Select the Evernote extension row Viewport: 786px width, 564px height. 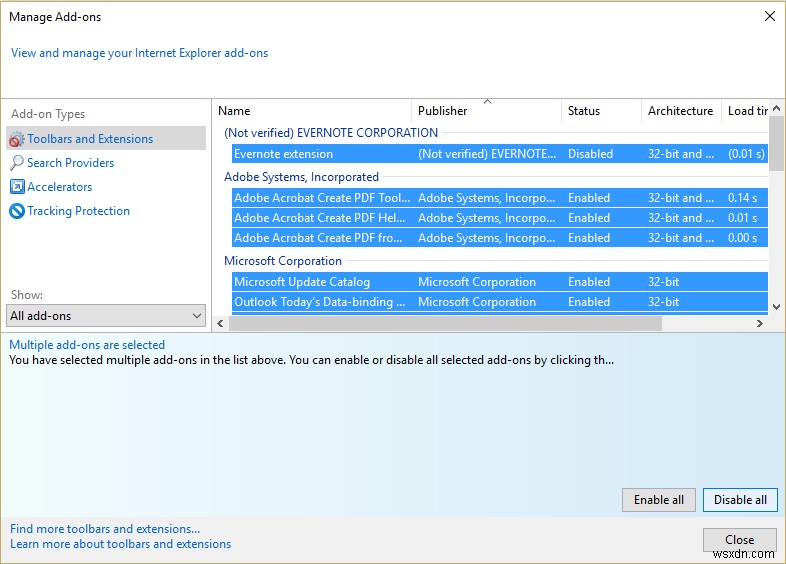[284, 154]
